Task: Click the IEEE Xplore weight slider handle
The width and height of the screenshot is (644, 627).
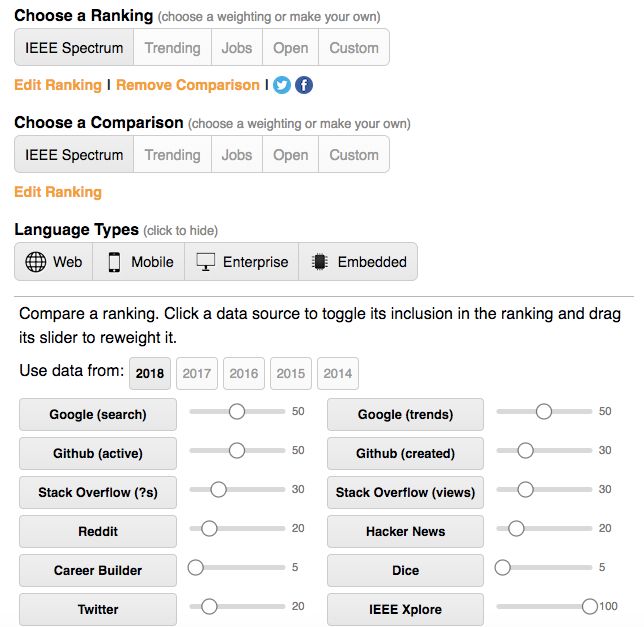Action: click(590, 606)
